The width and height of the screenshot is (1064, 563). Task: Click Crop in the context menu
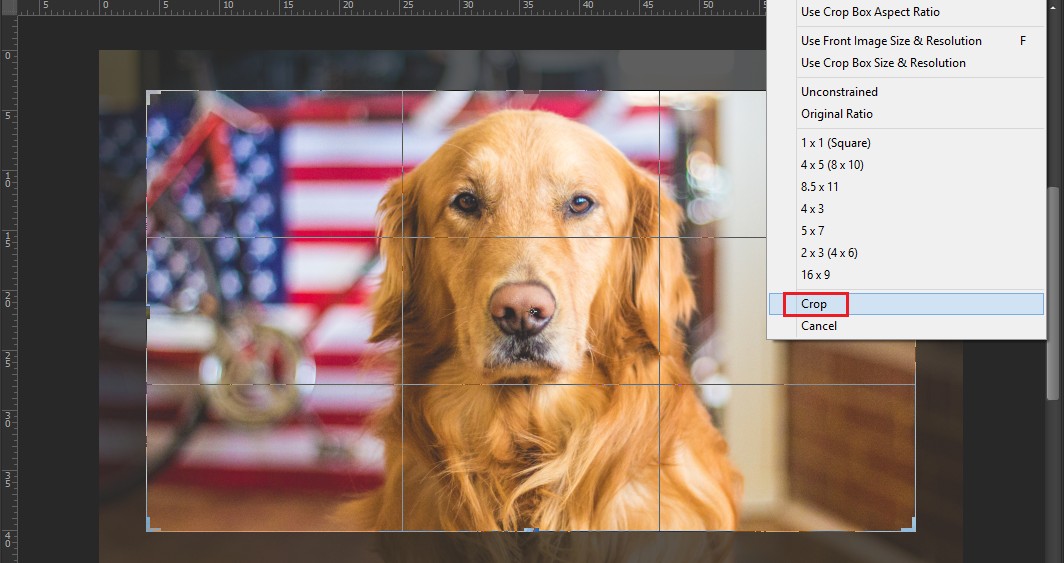coord(814,304)
